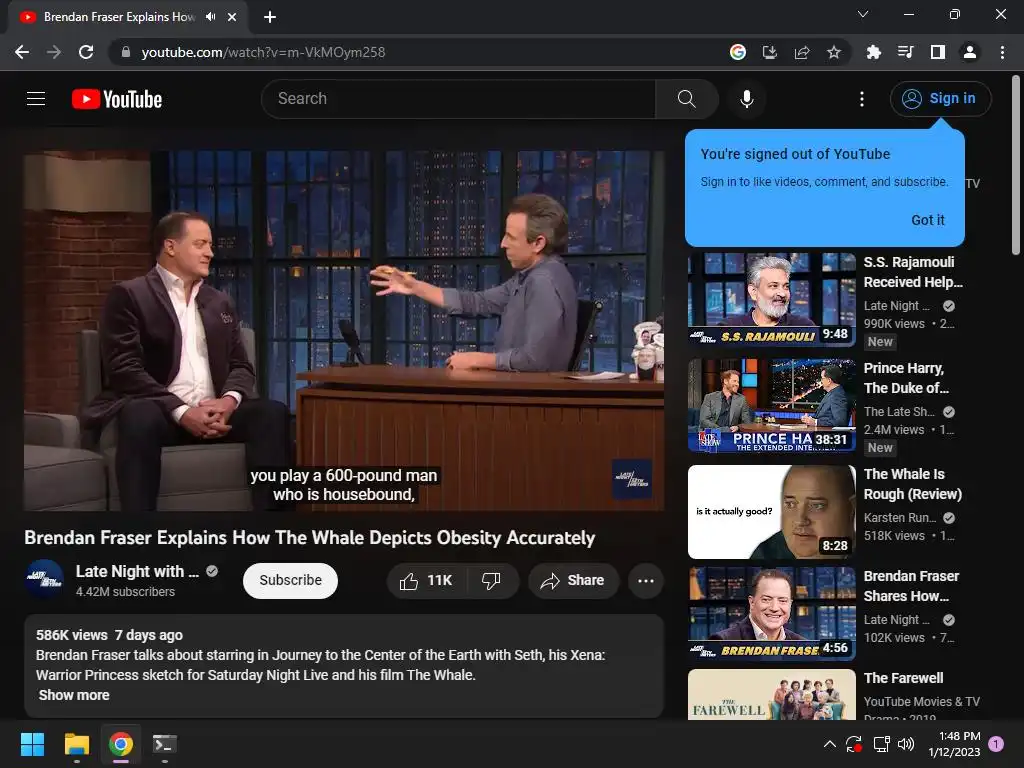Screen dimensions: 1024x768
Task: Go back in browser history
Action: point(22,52)
